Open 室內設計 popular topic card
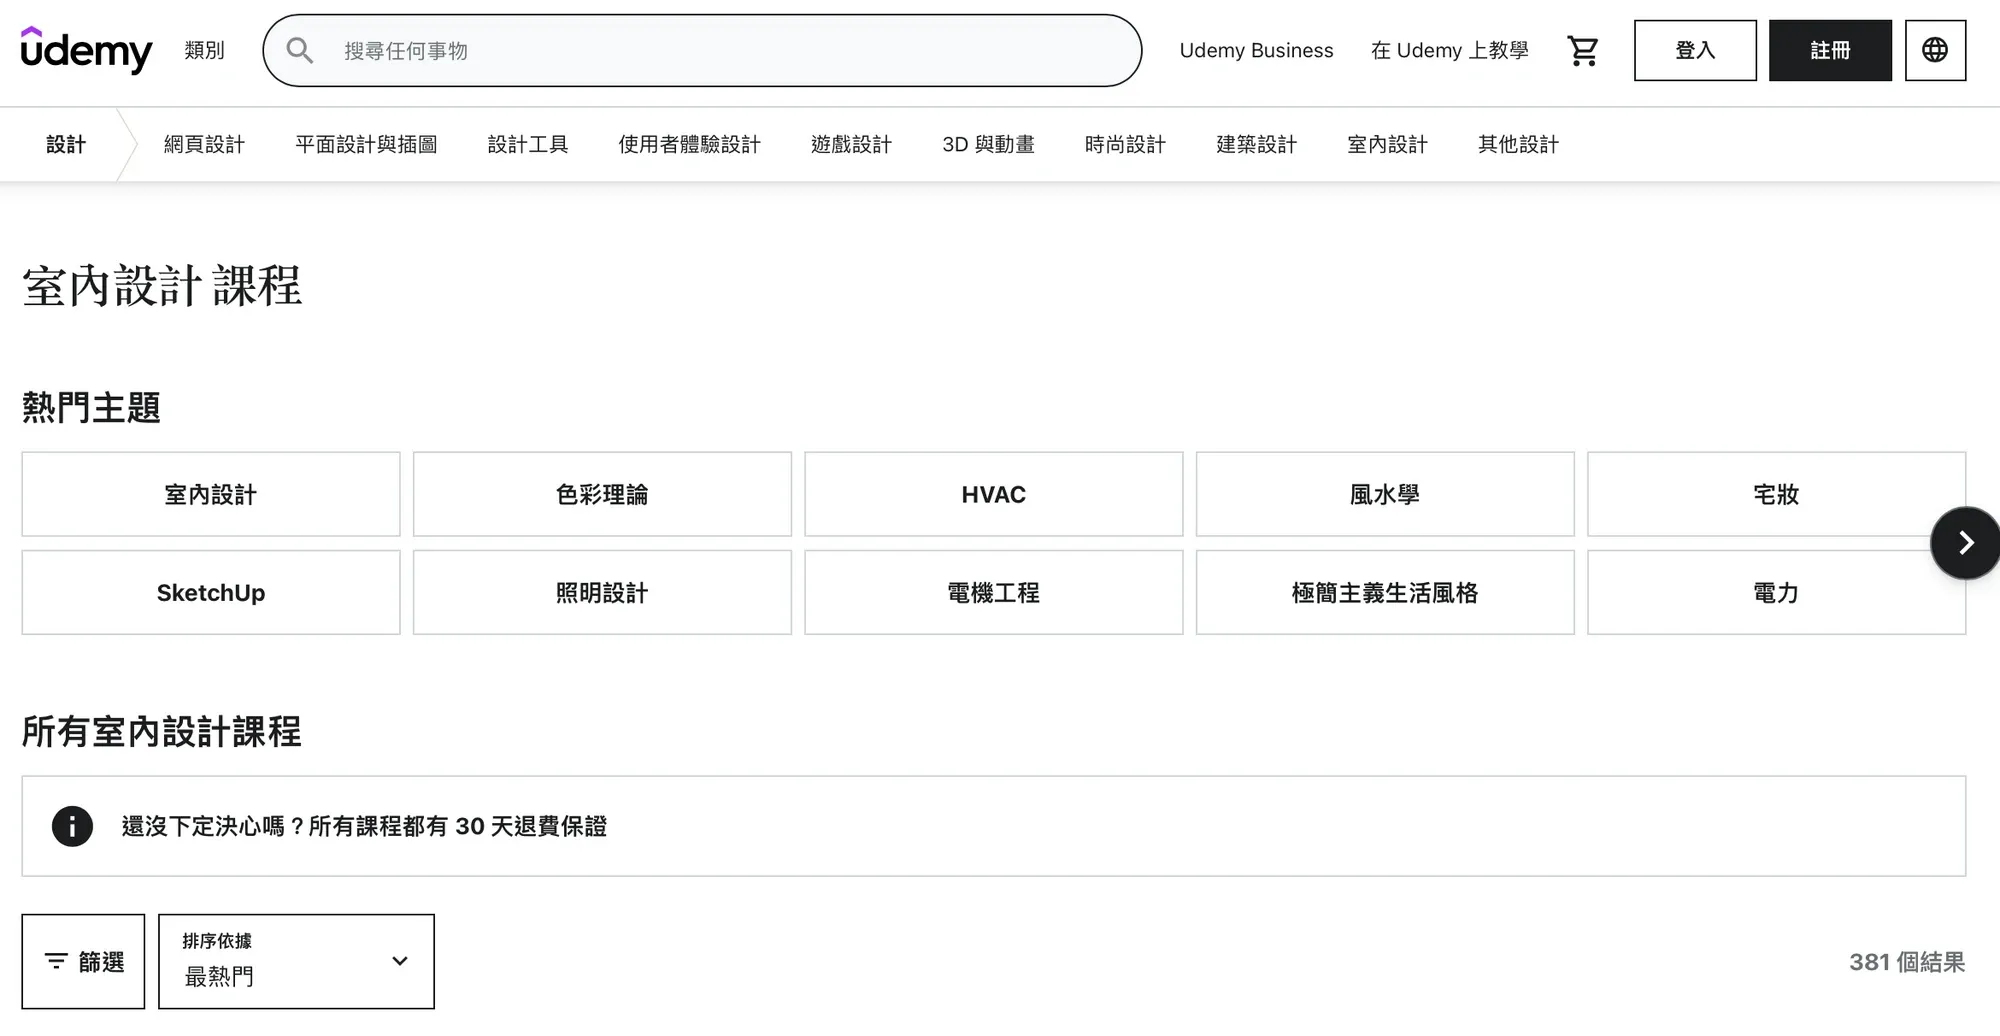 click(x=211, y=494)
